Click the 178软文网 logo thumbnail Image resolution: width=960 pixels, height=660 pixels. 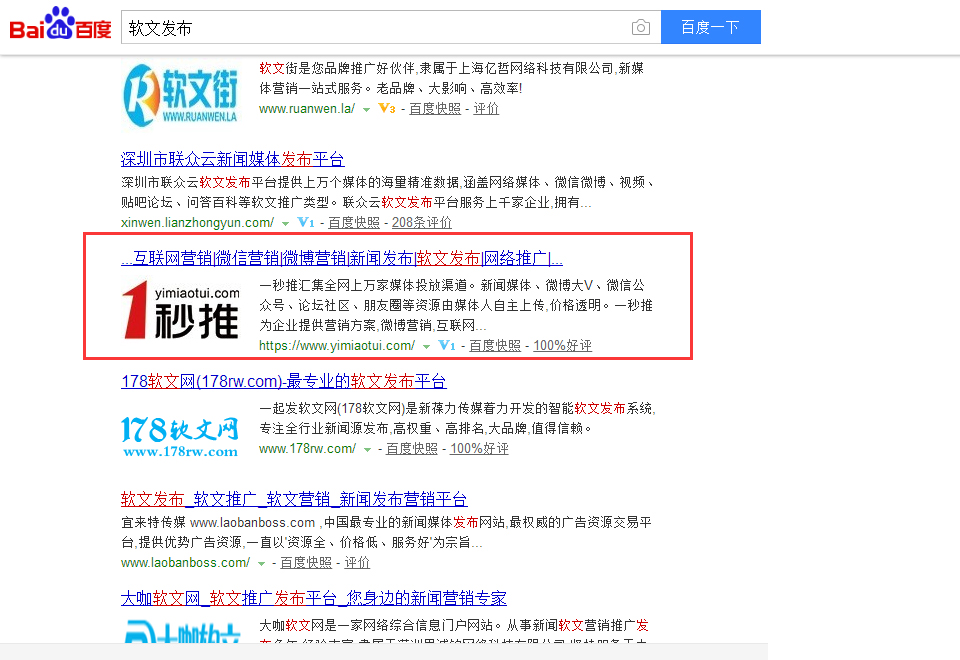[x=180, y=436]
